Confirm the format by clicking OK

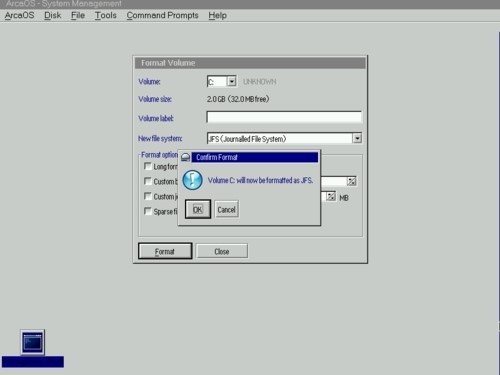(x=198, y=209)
